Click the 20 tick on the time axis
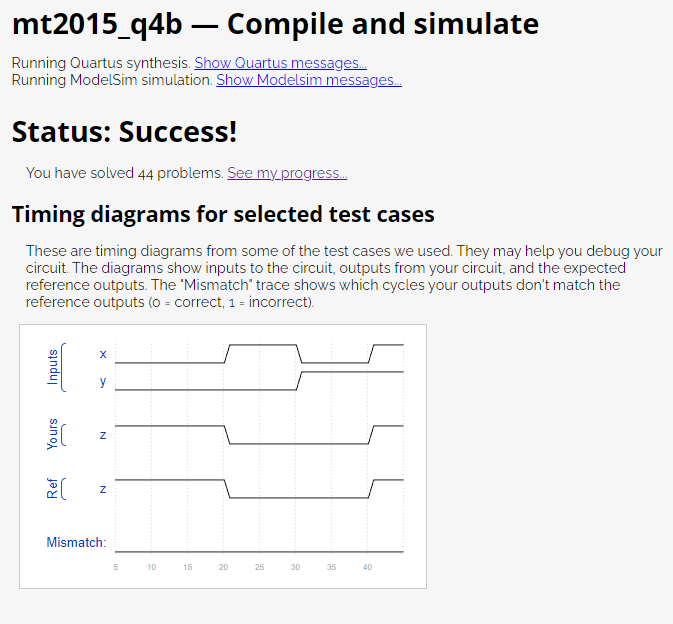The image size is (673, 624). point(223,567)
